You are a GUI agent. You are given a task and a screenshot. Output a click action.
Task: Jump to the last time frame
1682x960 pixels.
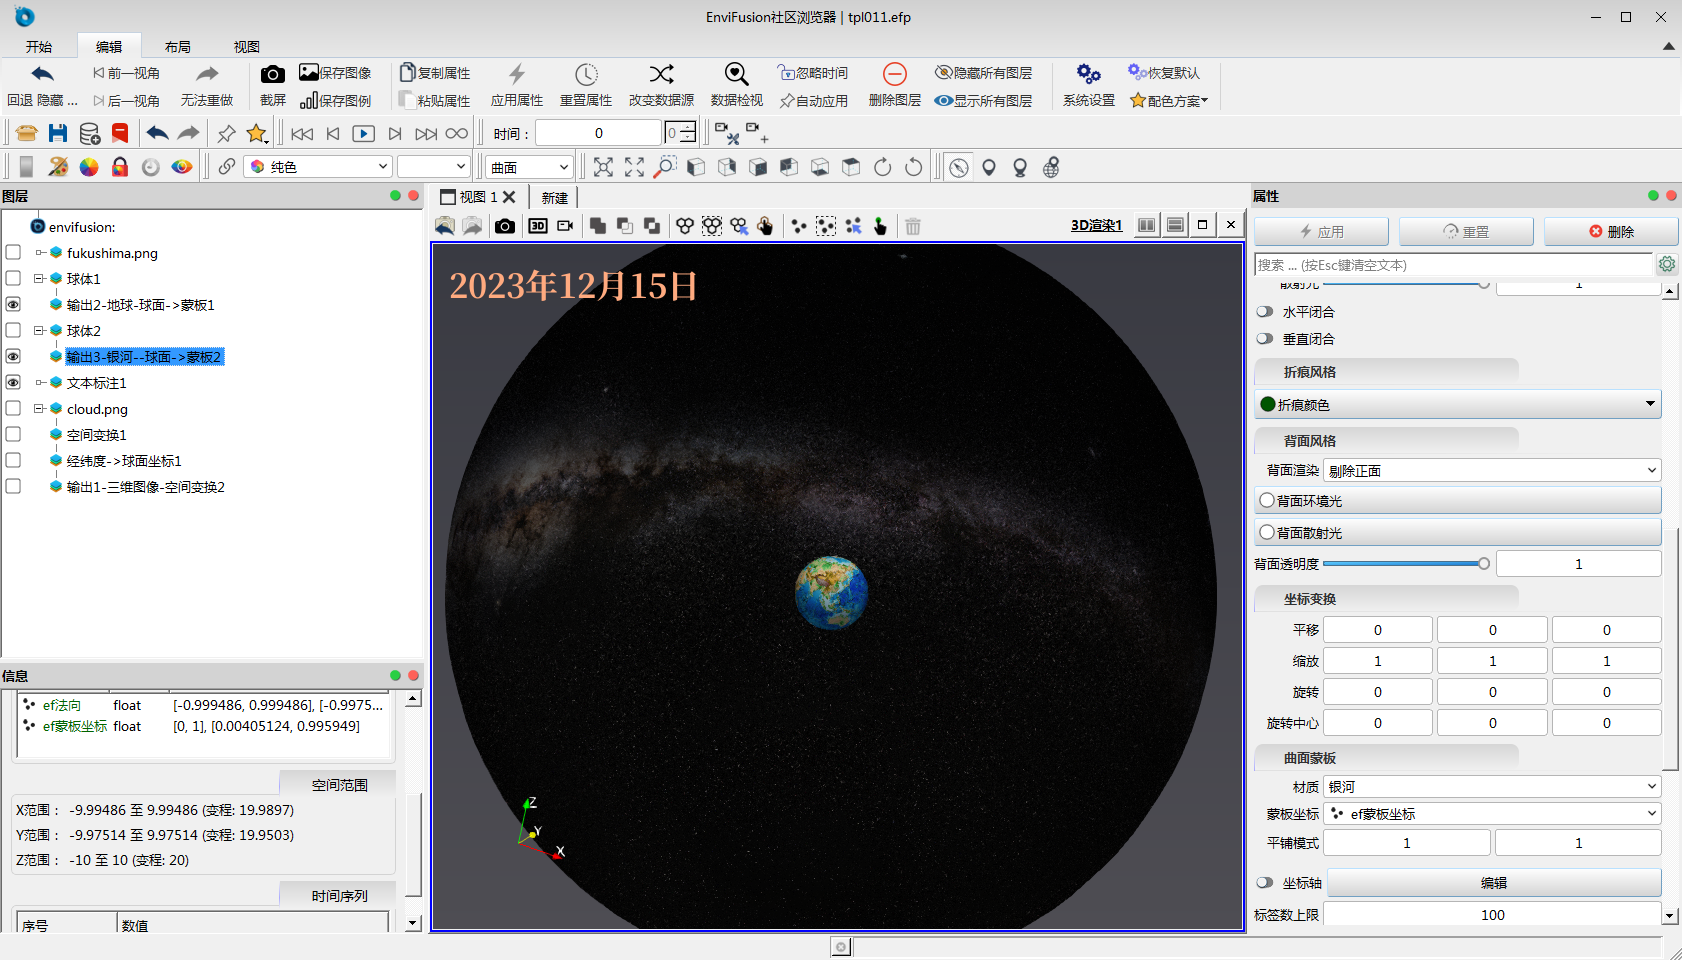coord(426,133)
